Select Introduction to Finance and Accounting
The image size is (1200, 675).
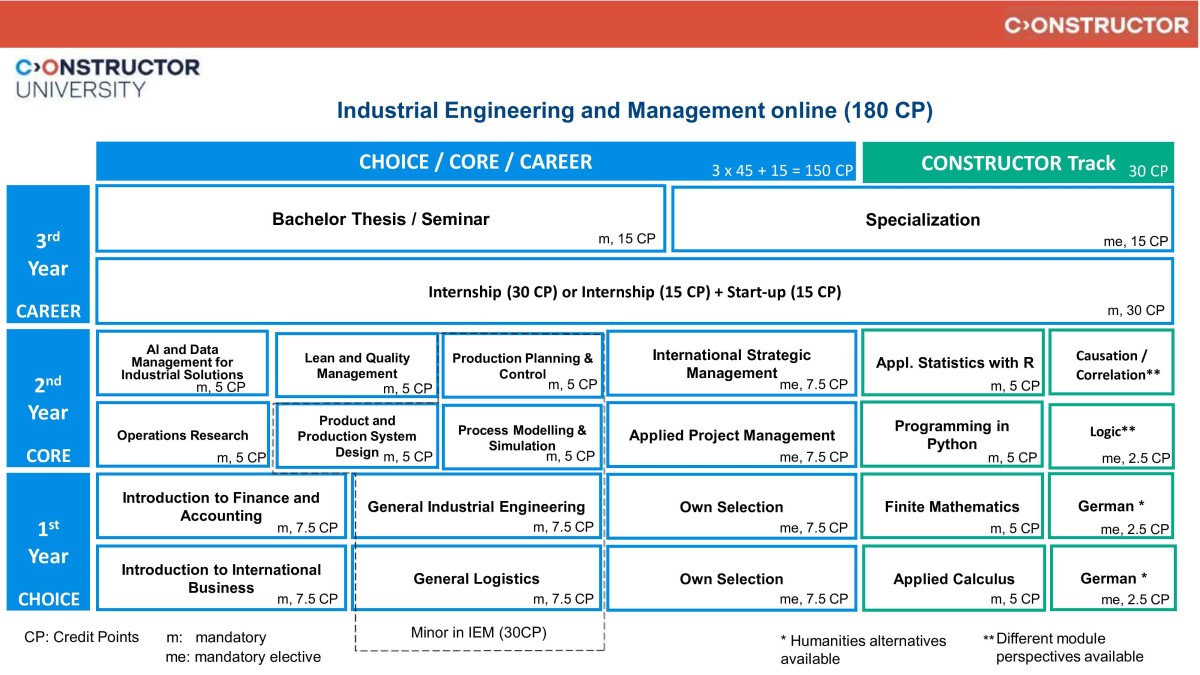coord(221,506)
